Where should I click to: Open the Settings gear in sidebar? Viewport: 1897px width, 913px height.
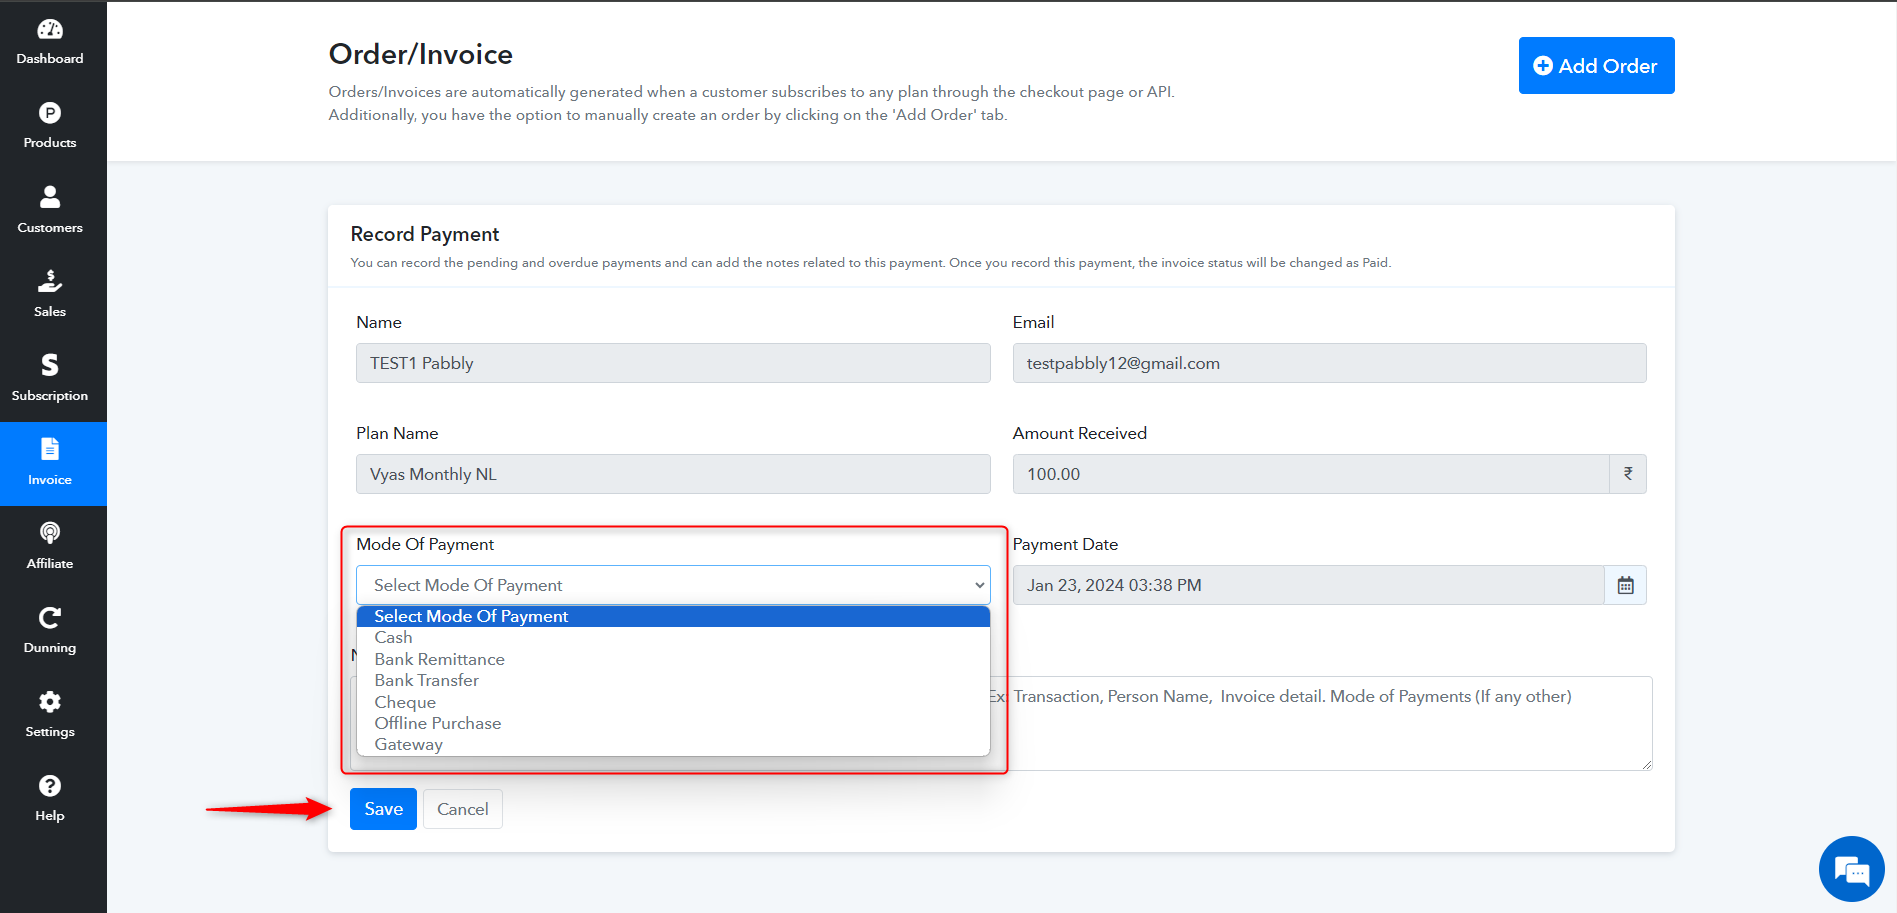coord(50,701)
